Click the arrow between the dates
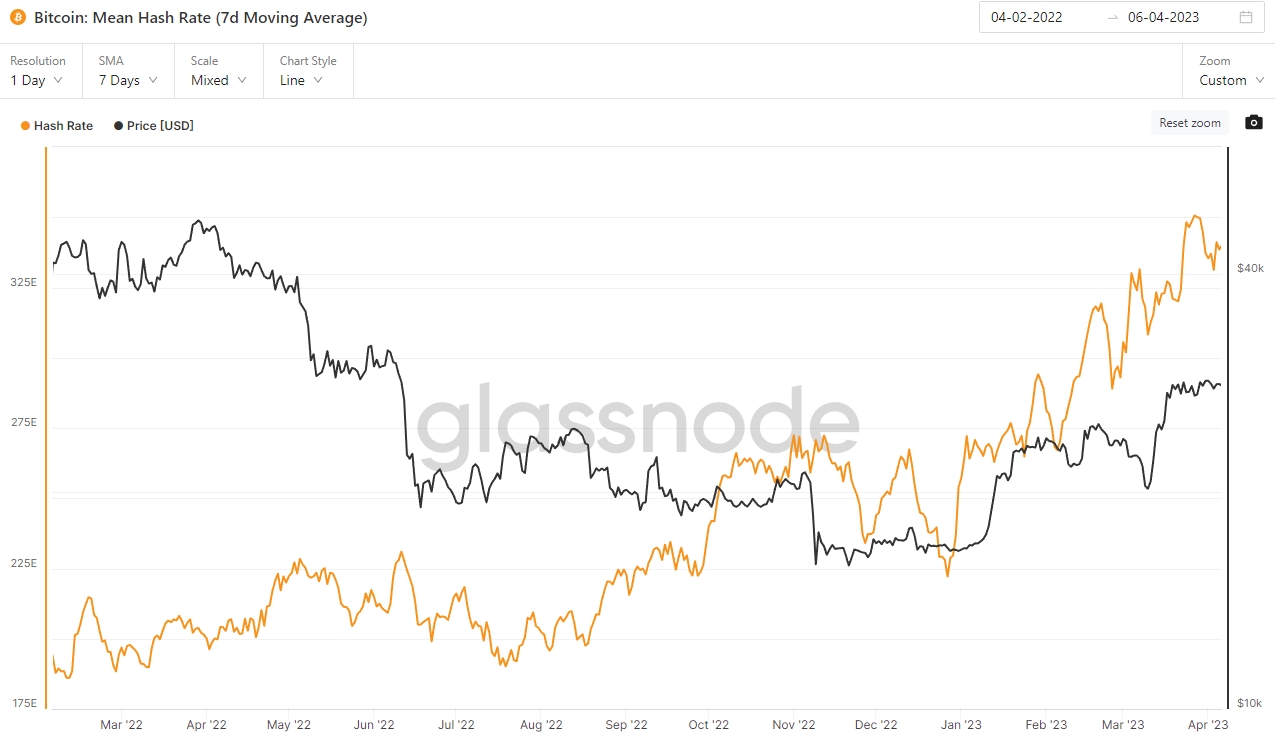Viewport: 1275px width, 743px height. click(1113, 17)
